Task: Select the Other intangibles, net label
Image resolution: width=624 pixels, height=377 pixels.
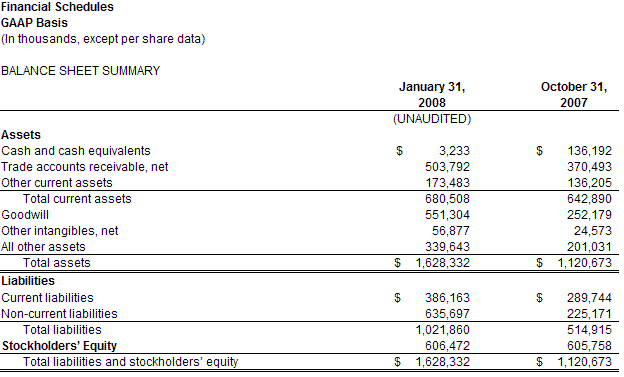Action: pyautogui.click(x=60, y=231)
